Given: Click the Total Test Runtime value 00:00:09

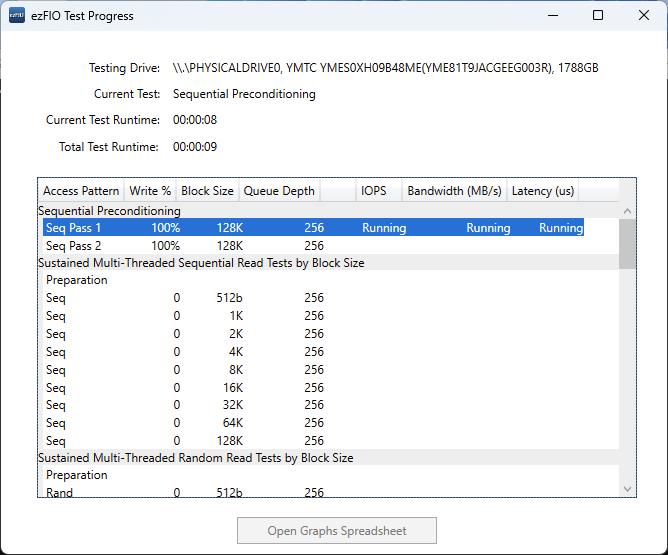Looking at the screenshot, I should (x=195, y=147).
